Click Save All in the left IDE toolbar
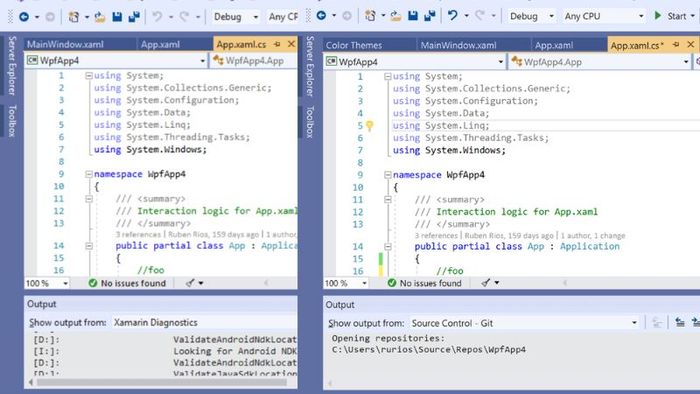This screenshot has width=700, height=394. pos(134,17)
